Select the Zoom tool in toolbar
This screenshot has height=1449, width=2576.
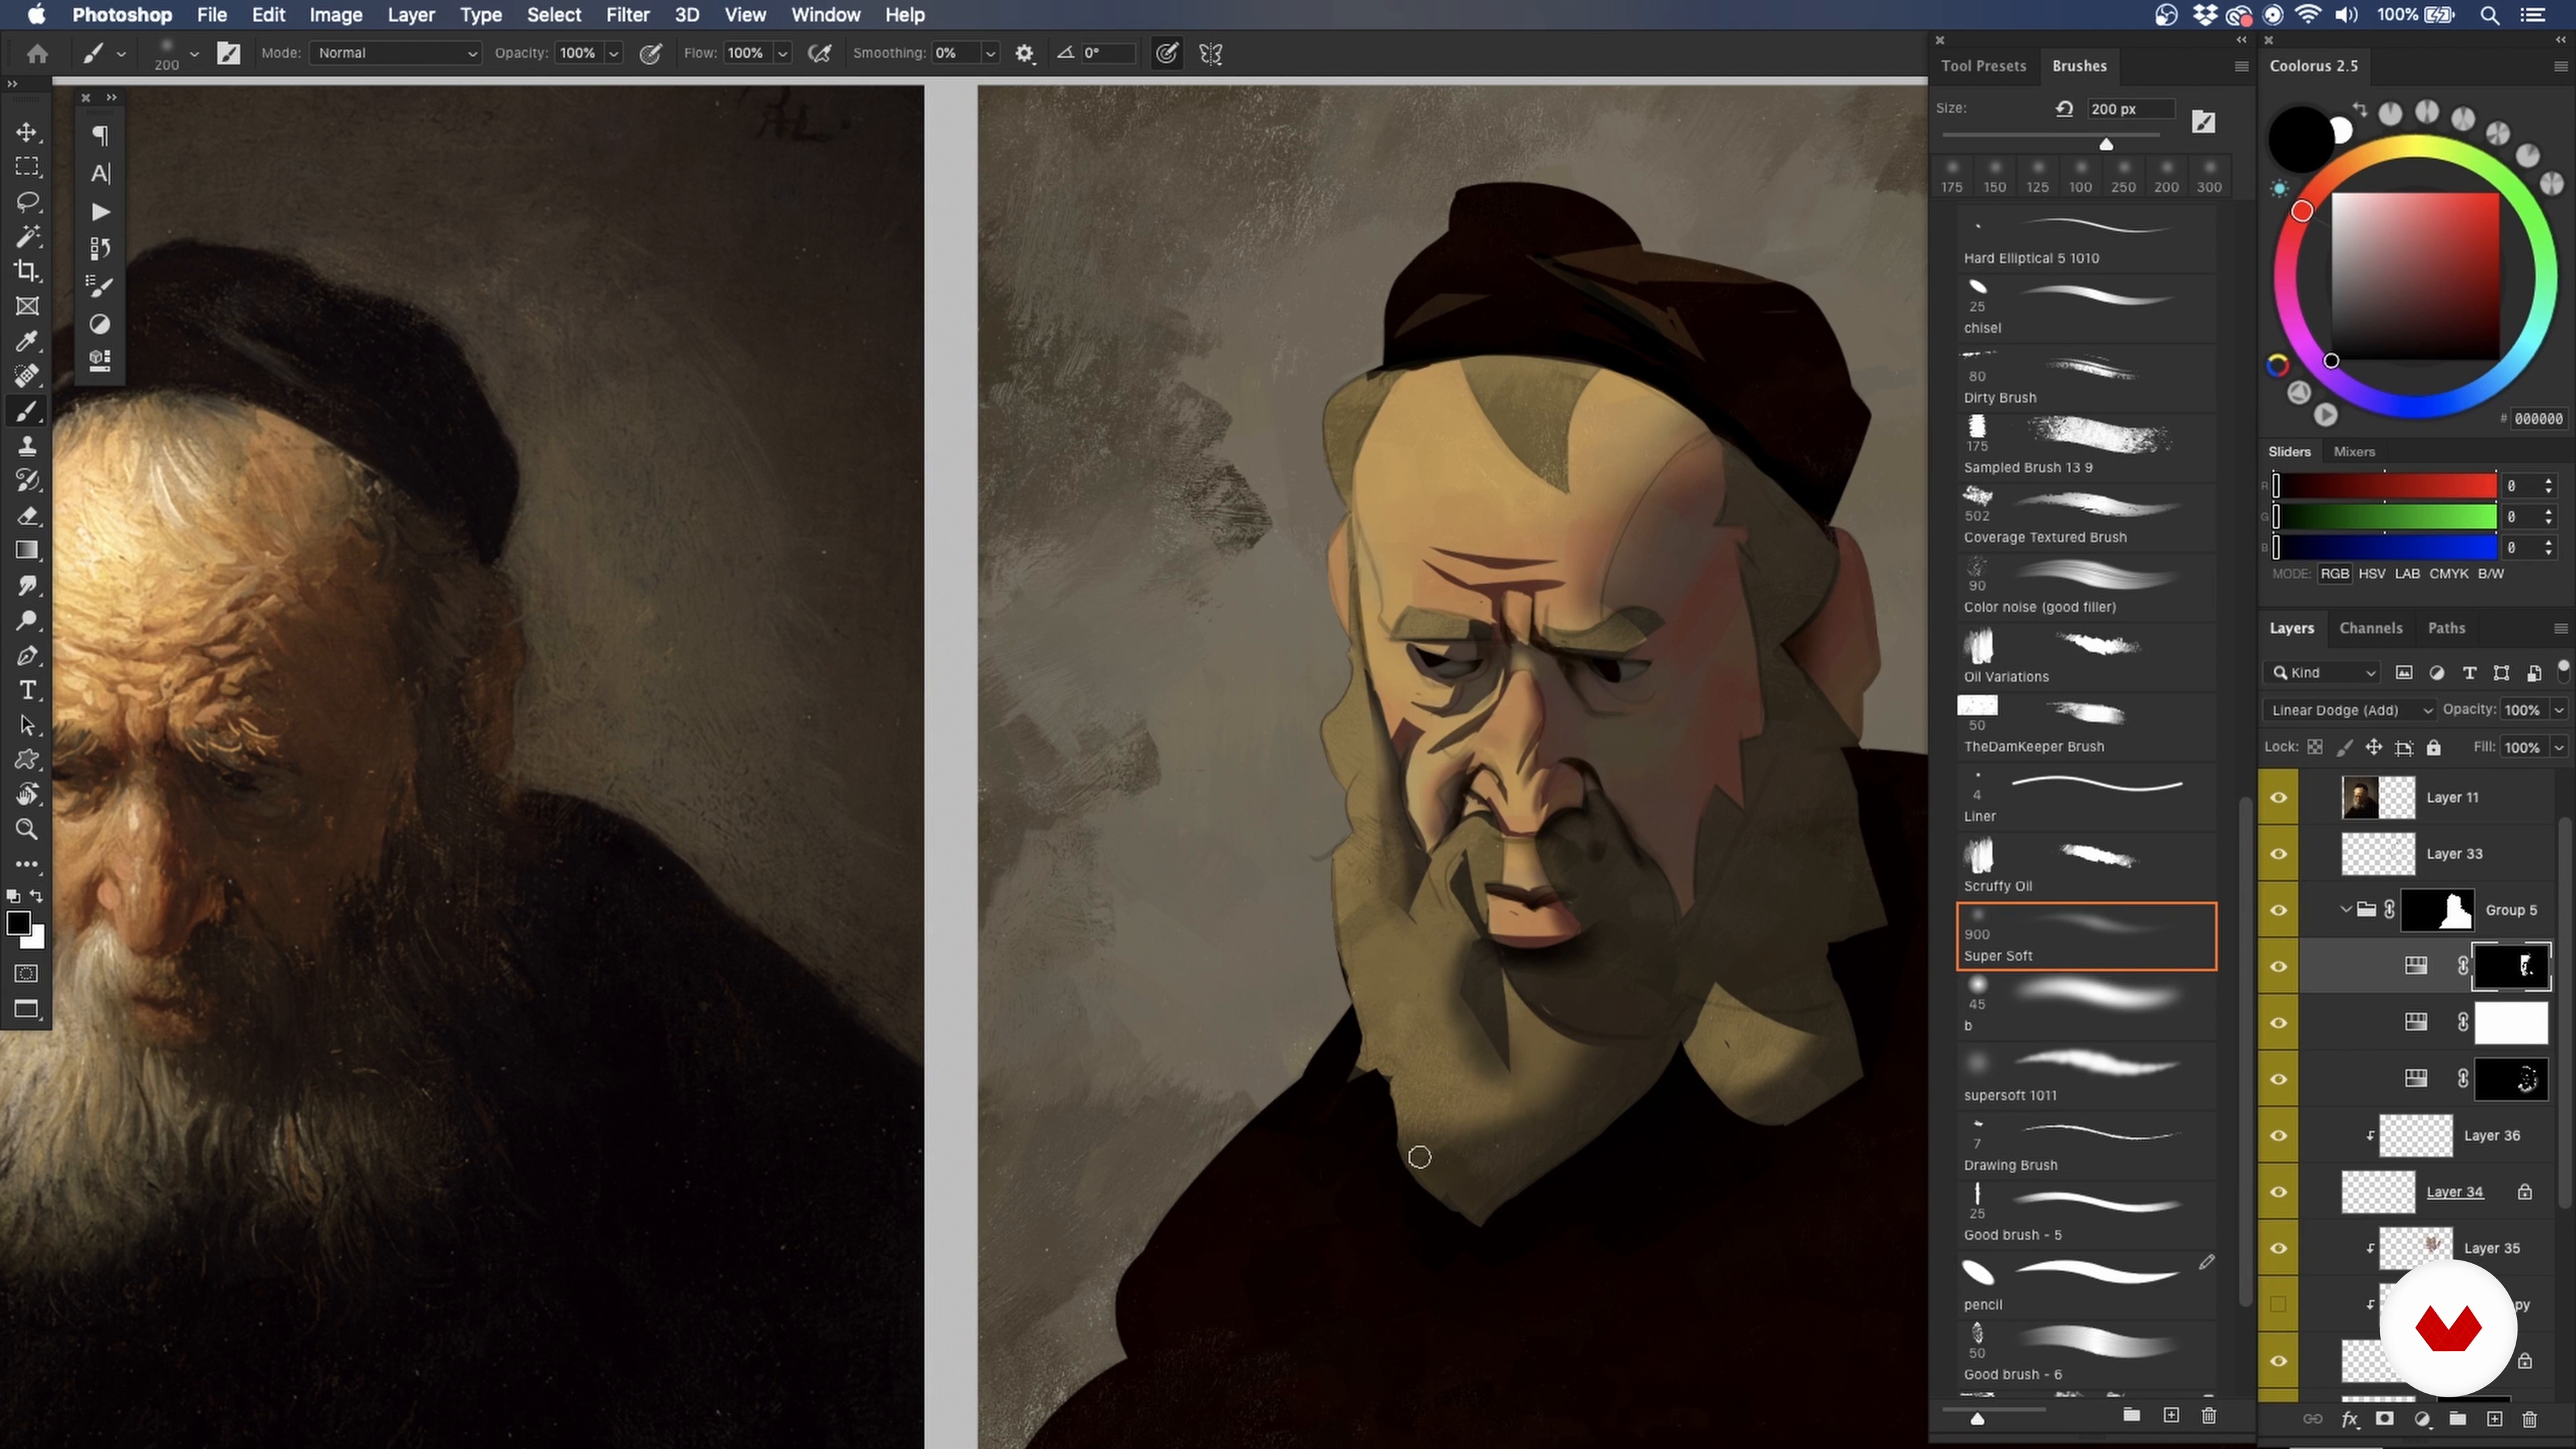point(27,829)
